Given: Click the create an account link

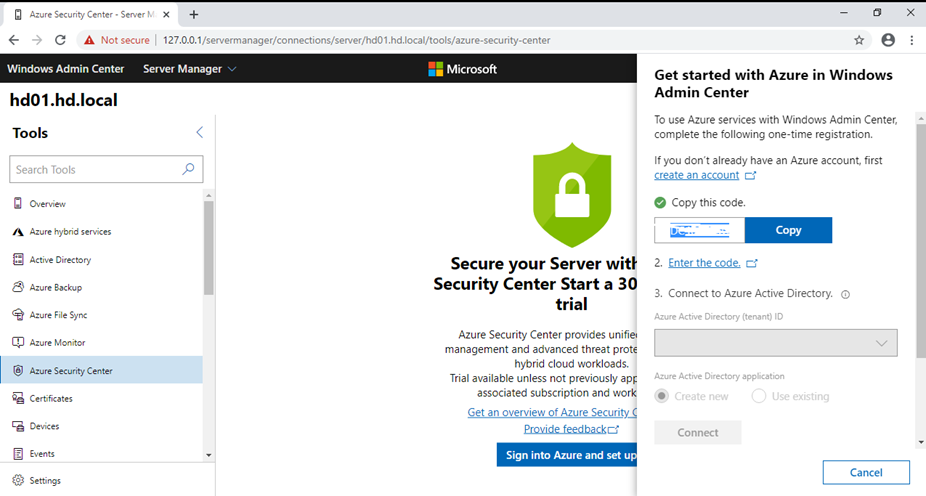Looking at the screenshot, I should 696,175.
